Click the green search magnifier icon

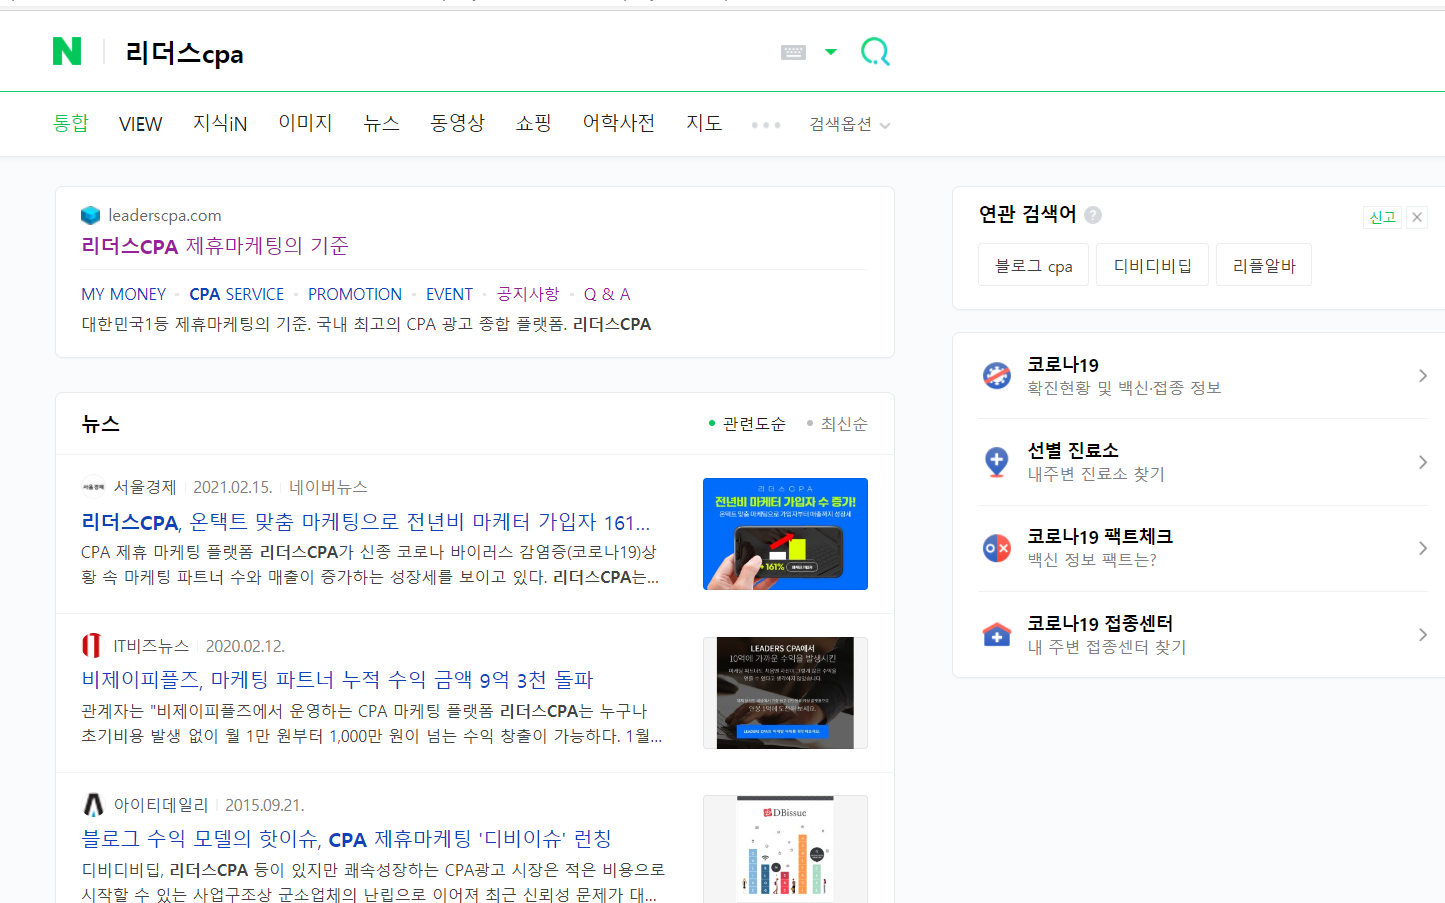pyautogui.click(x=875, y=51)
